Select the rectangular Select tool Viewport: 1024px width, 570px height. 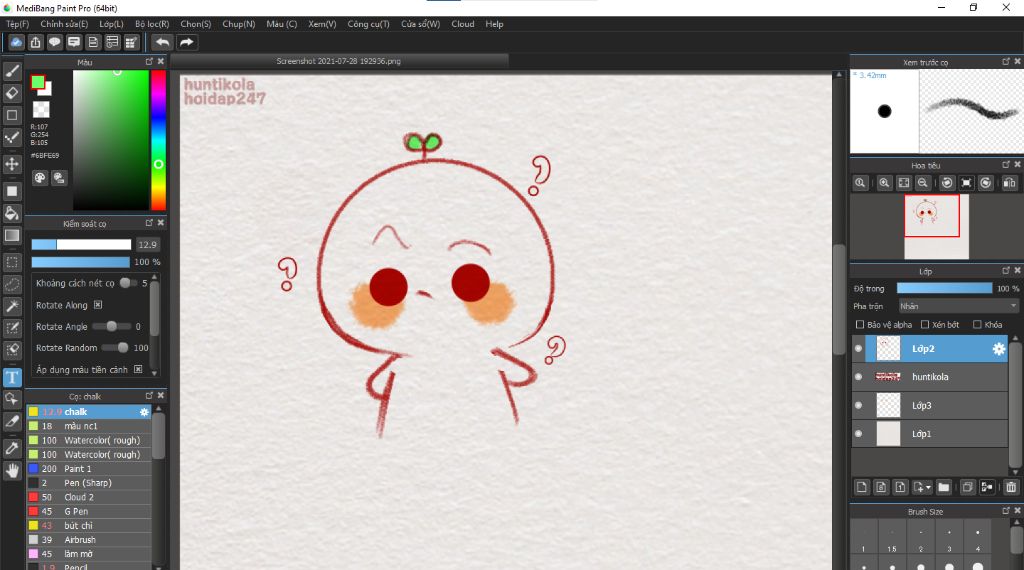tap(12, 262)
